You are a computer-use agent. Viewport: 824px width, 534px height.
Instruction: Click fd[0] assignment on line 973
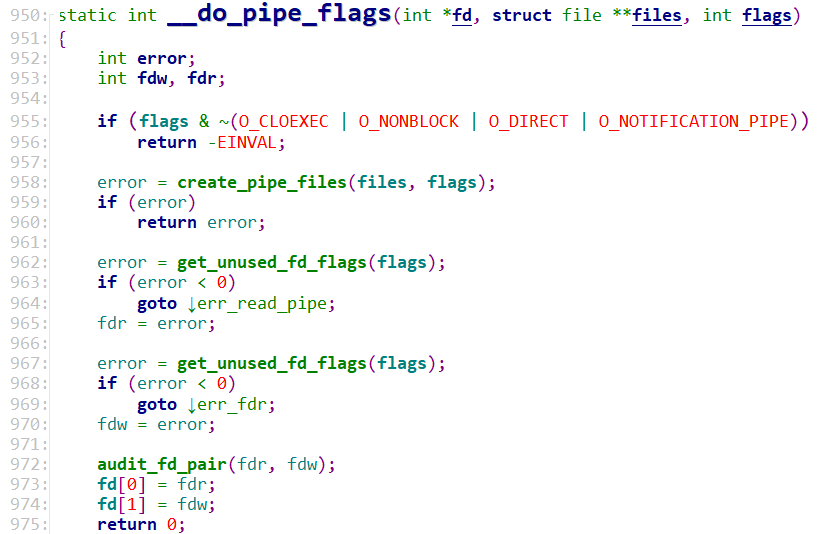(156, 484)
